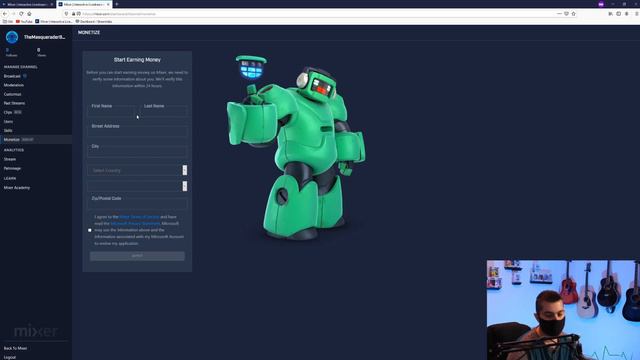This screenshot has height=360, width=640.
Task: Open the hamburger menu in Firefox toolbar
Action: coord(637,13)
